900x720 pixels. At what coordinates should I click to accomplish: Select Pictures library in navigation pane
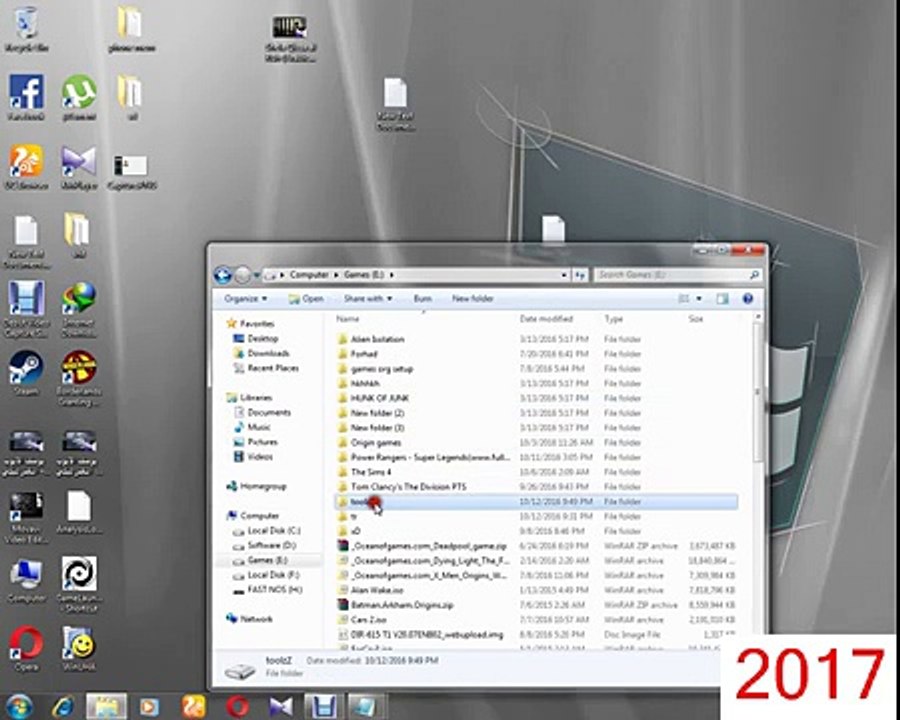click(x=256, y=442)
